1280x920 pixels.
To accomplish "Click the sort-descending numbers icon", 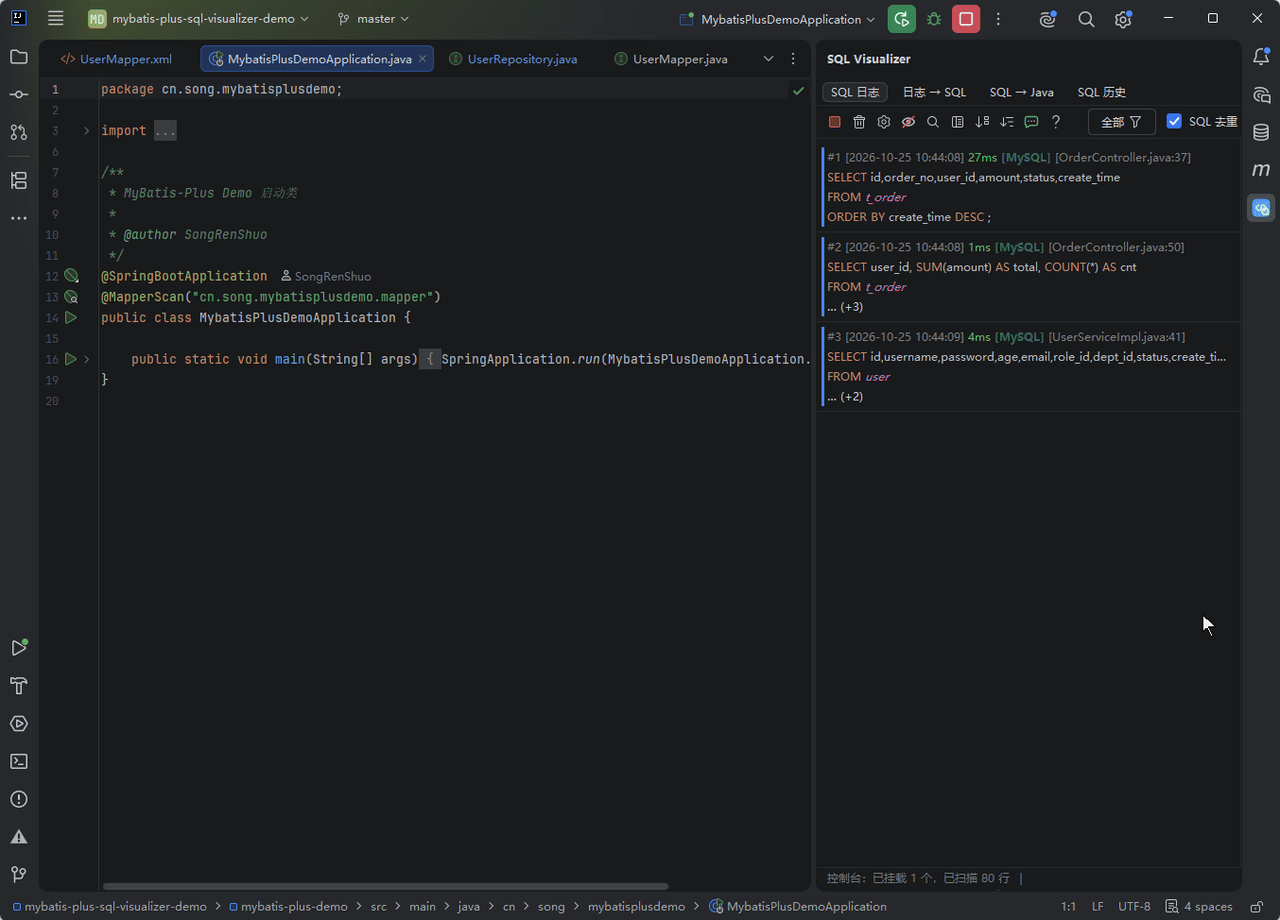I will point(982,122).
